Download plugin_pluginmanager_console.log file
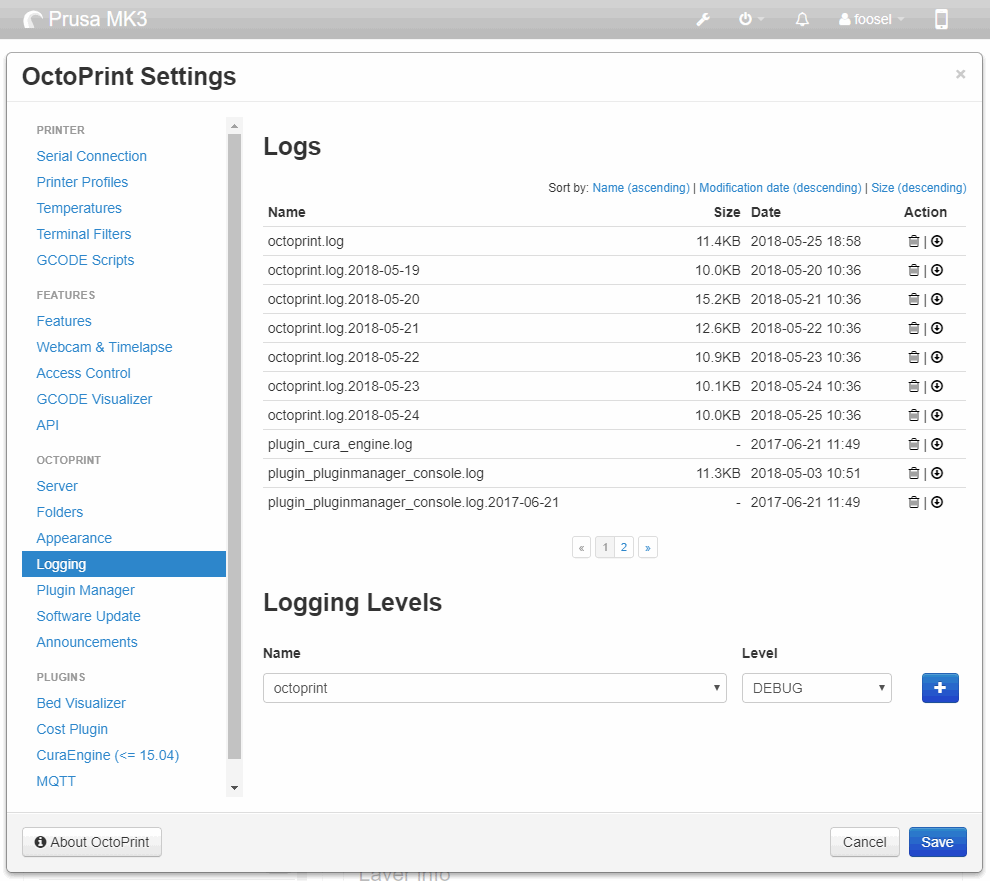 click(937, 474)
